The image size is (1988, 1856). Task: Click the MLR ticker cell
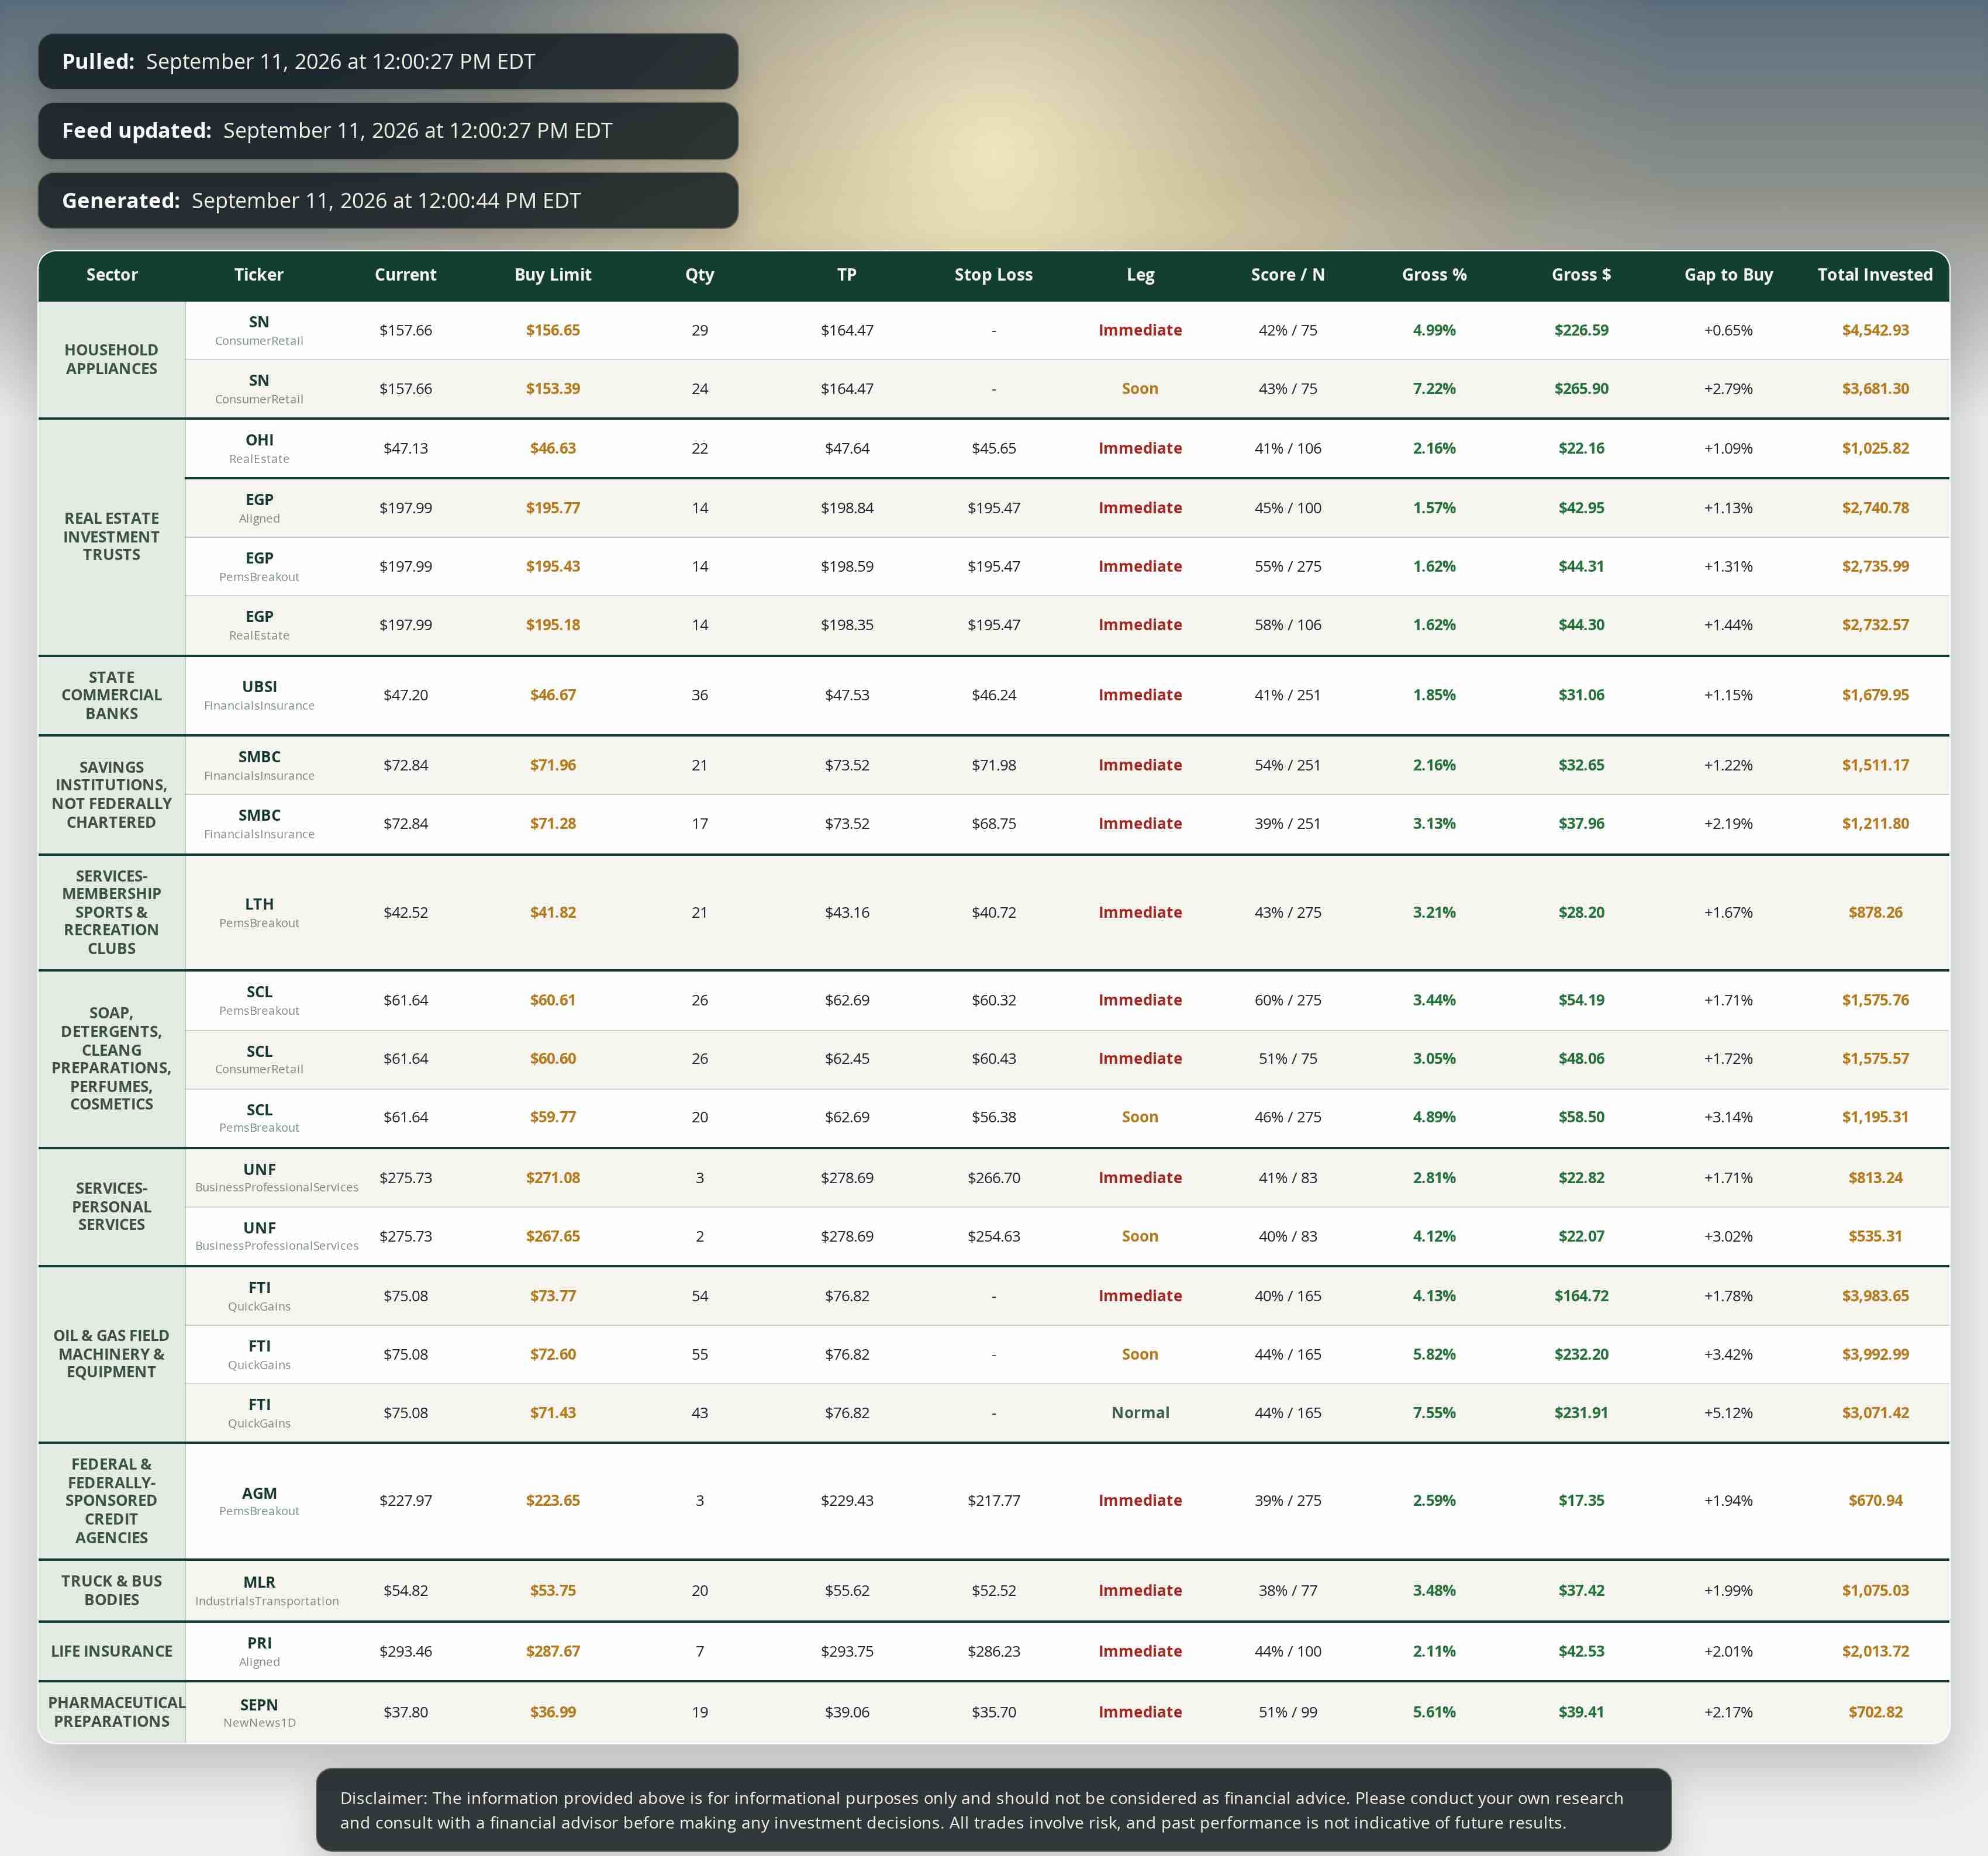click(259, 1590)
